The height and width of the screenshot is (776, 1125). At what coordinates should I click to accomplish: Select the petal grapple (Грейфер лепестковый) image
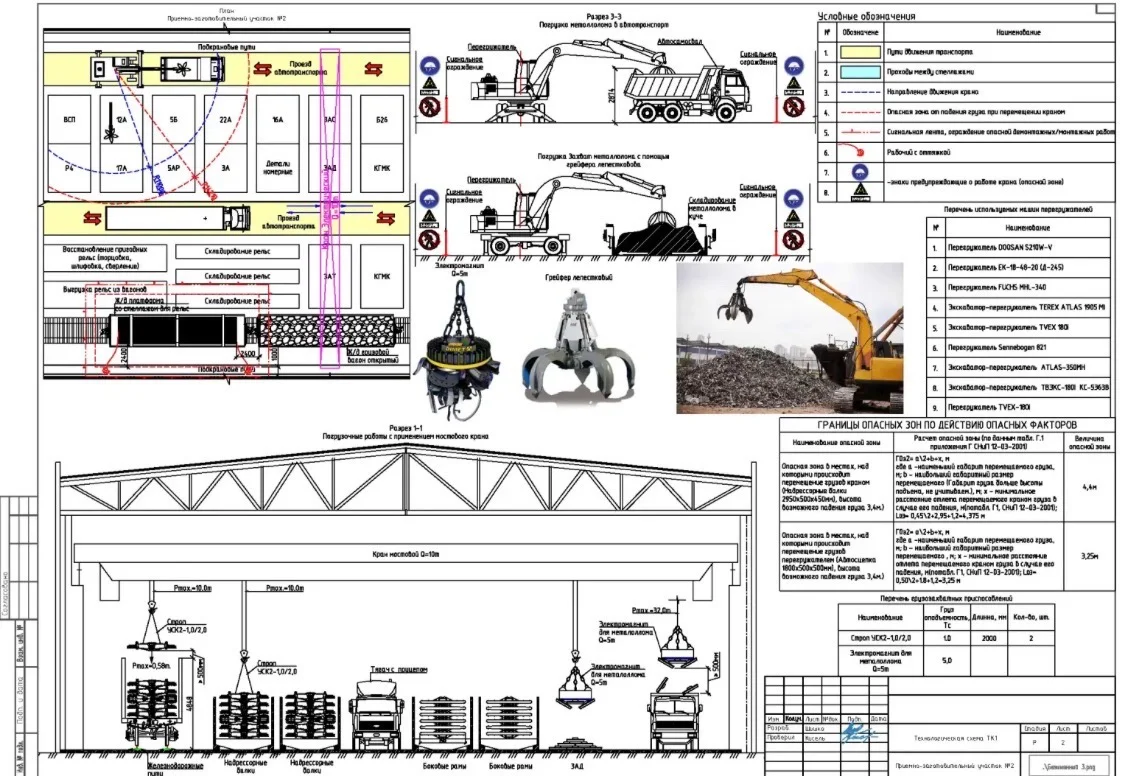[580, 347]
